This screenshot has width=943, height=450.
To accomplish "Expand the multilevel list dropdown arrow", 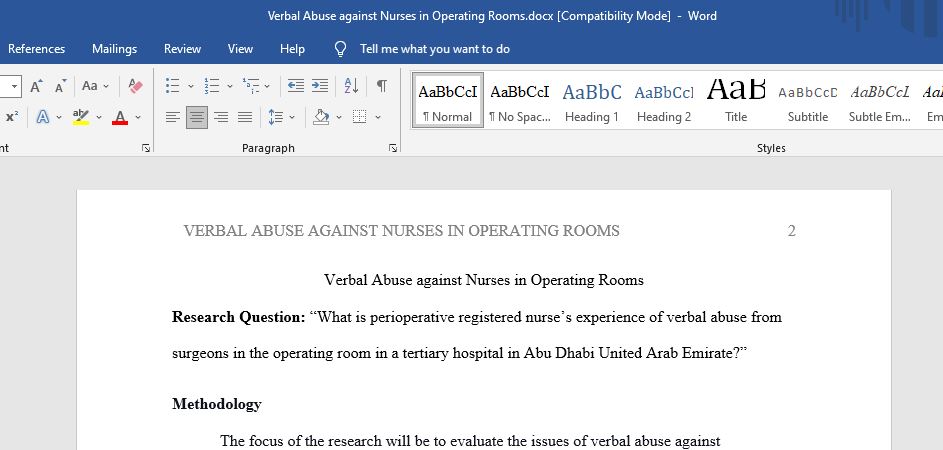I will (267, 87).
